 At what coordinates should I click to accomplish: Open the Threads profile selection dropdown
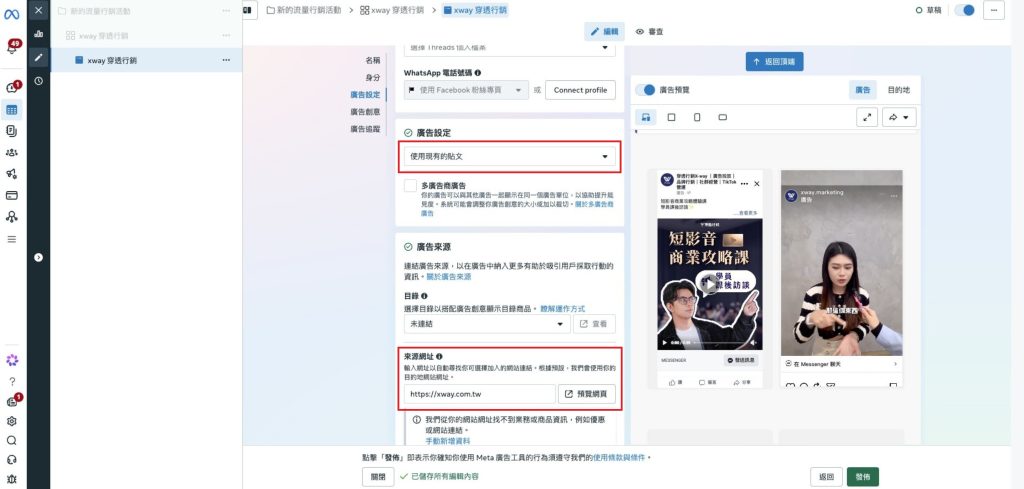click(509, 48)
